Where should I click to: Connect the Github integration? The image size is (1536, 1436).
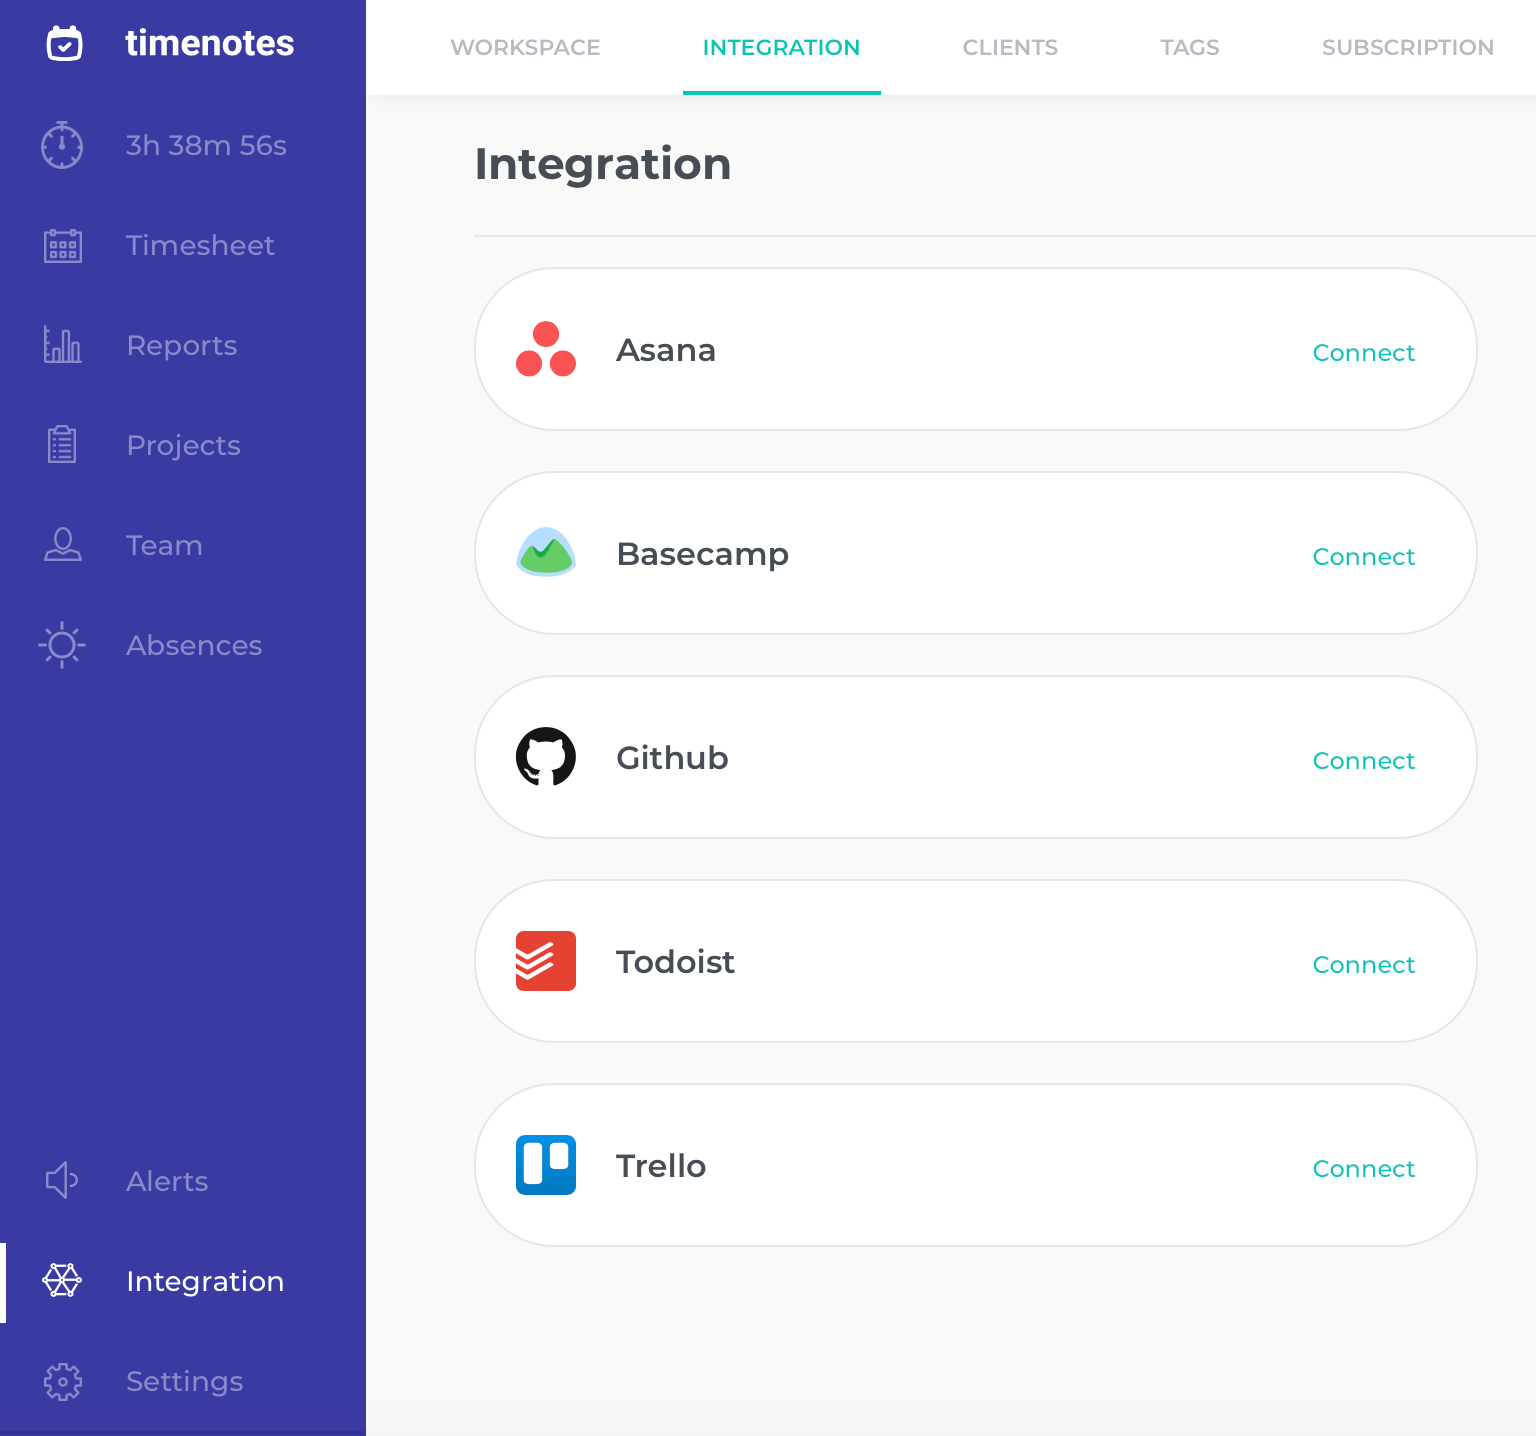[x=1363, y=760]
